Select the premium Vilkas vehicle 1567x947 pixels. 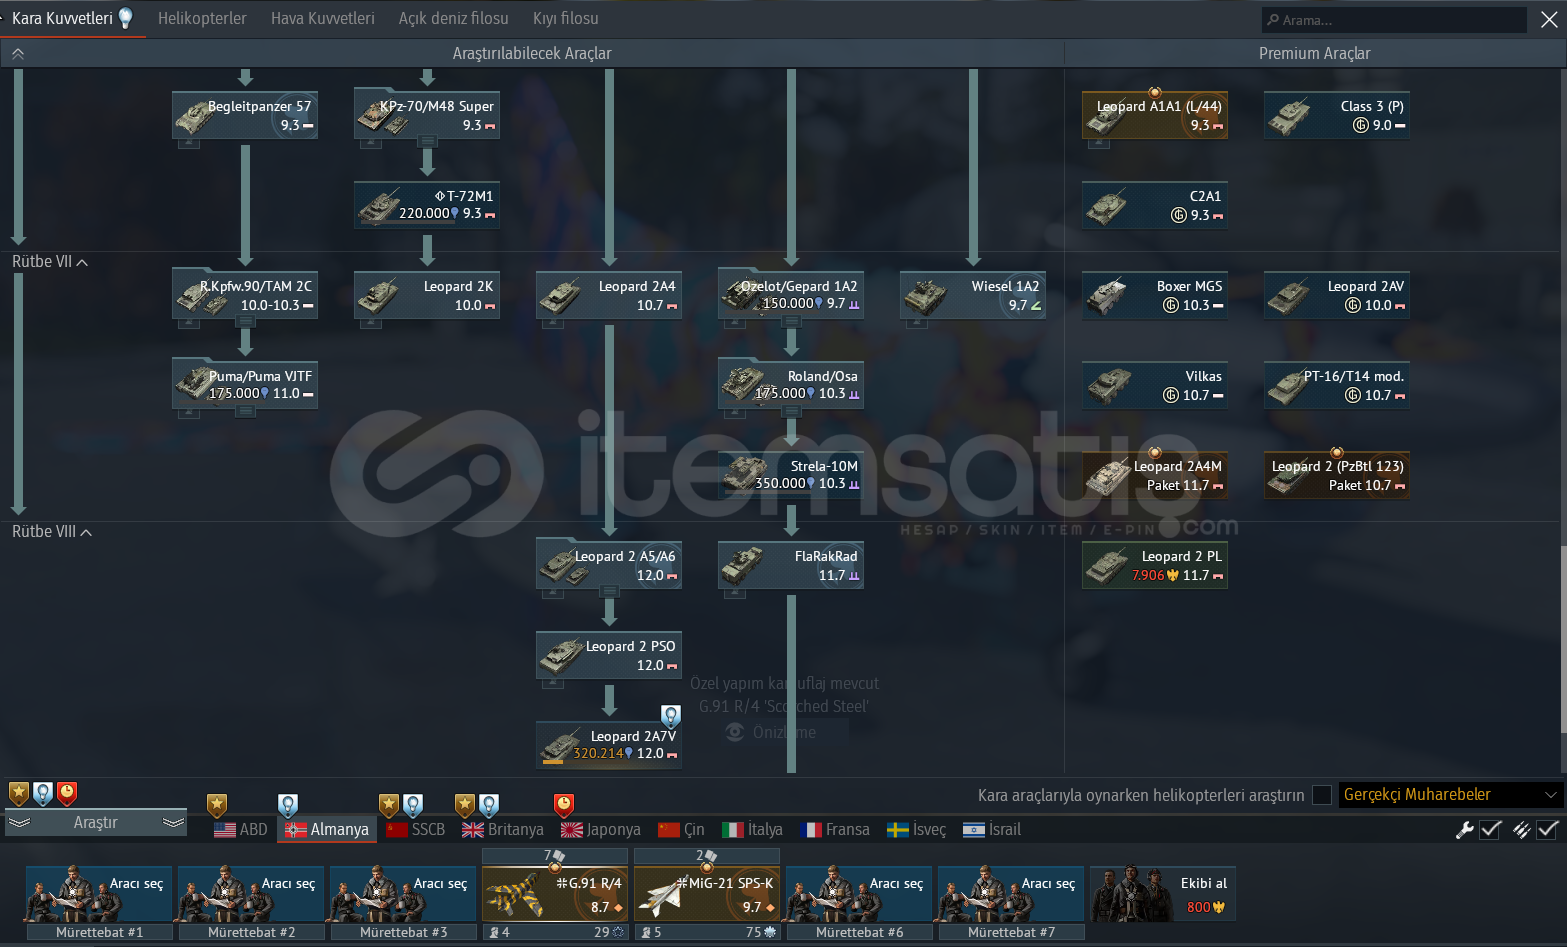click(1155, 385)
